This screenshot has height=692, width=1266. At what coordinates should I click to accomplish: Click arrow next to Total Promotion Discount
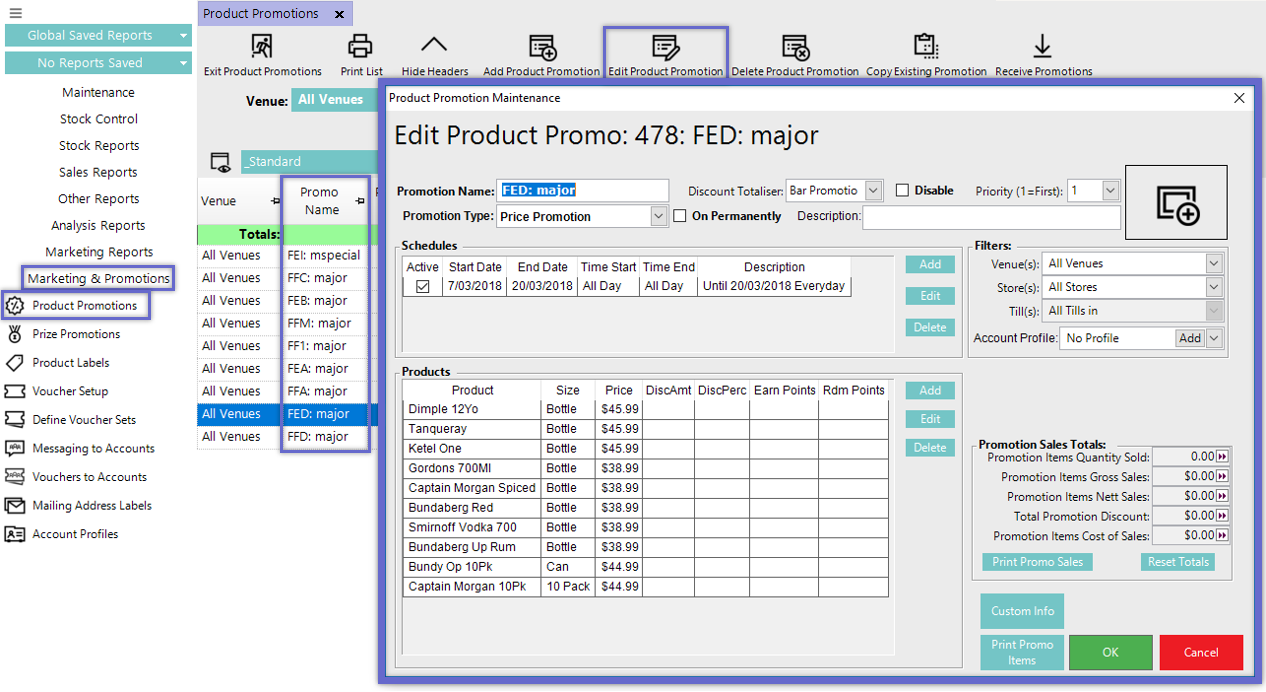click(1222, 516)
